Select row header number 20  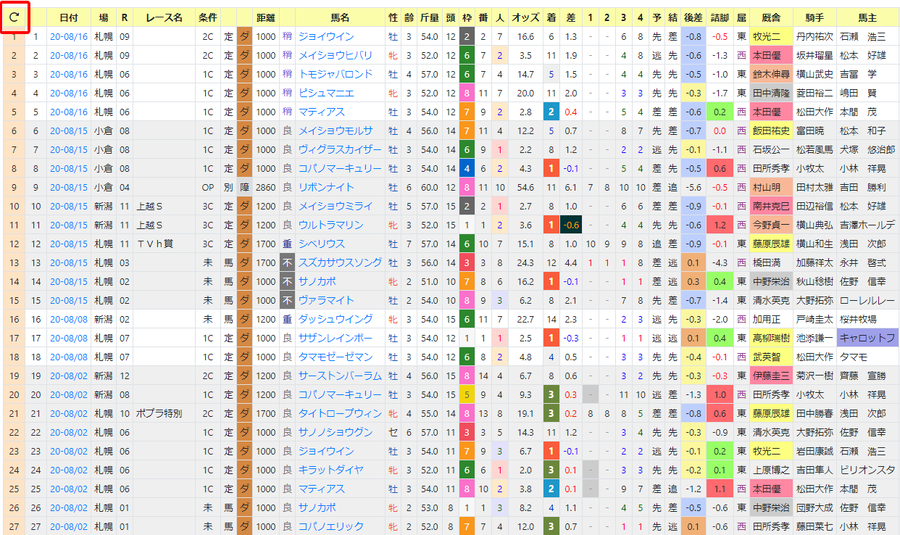click(x=14, y=395)
